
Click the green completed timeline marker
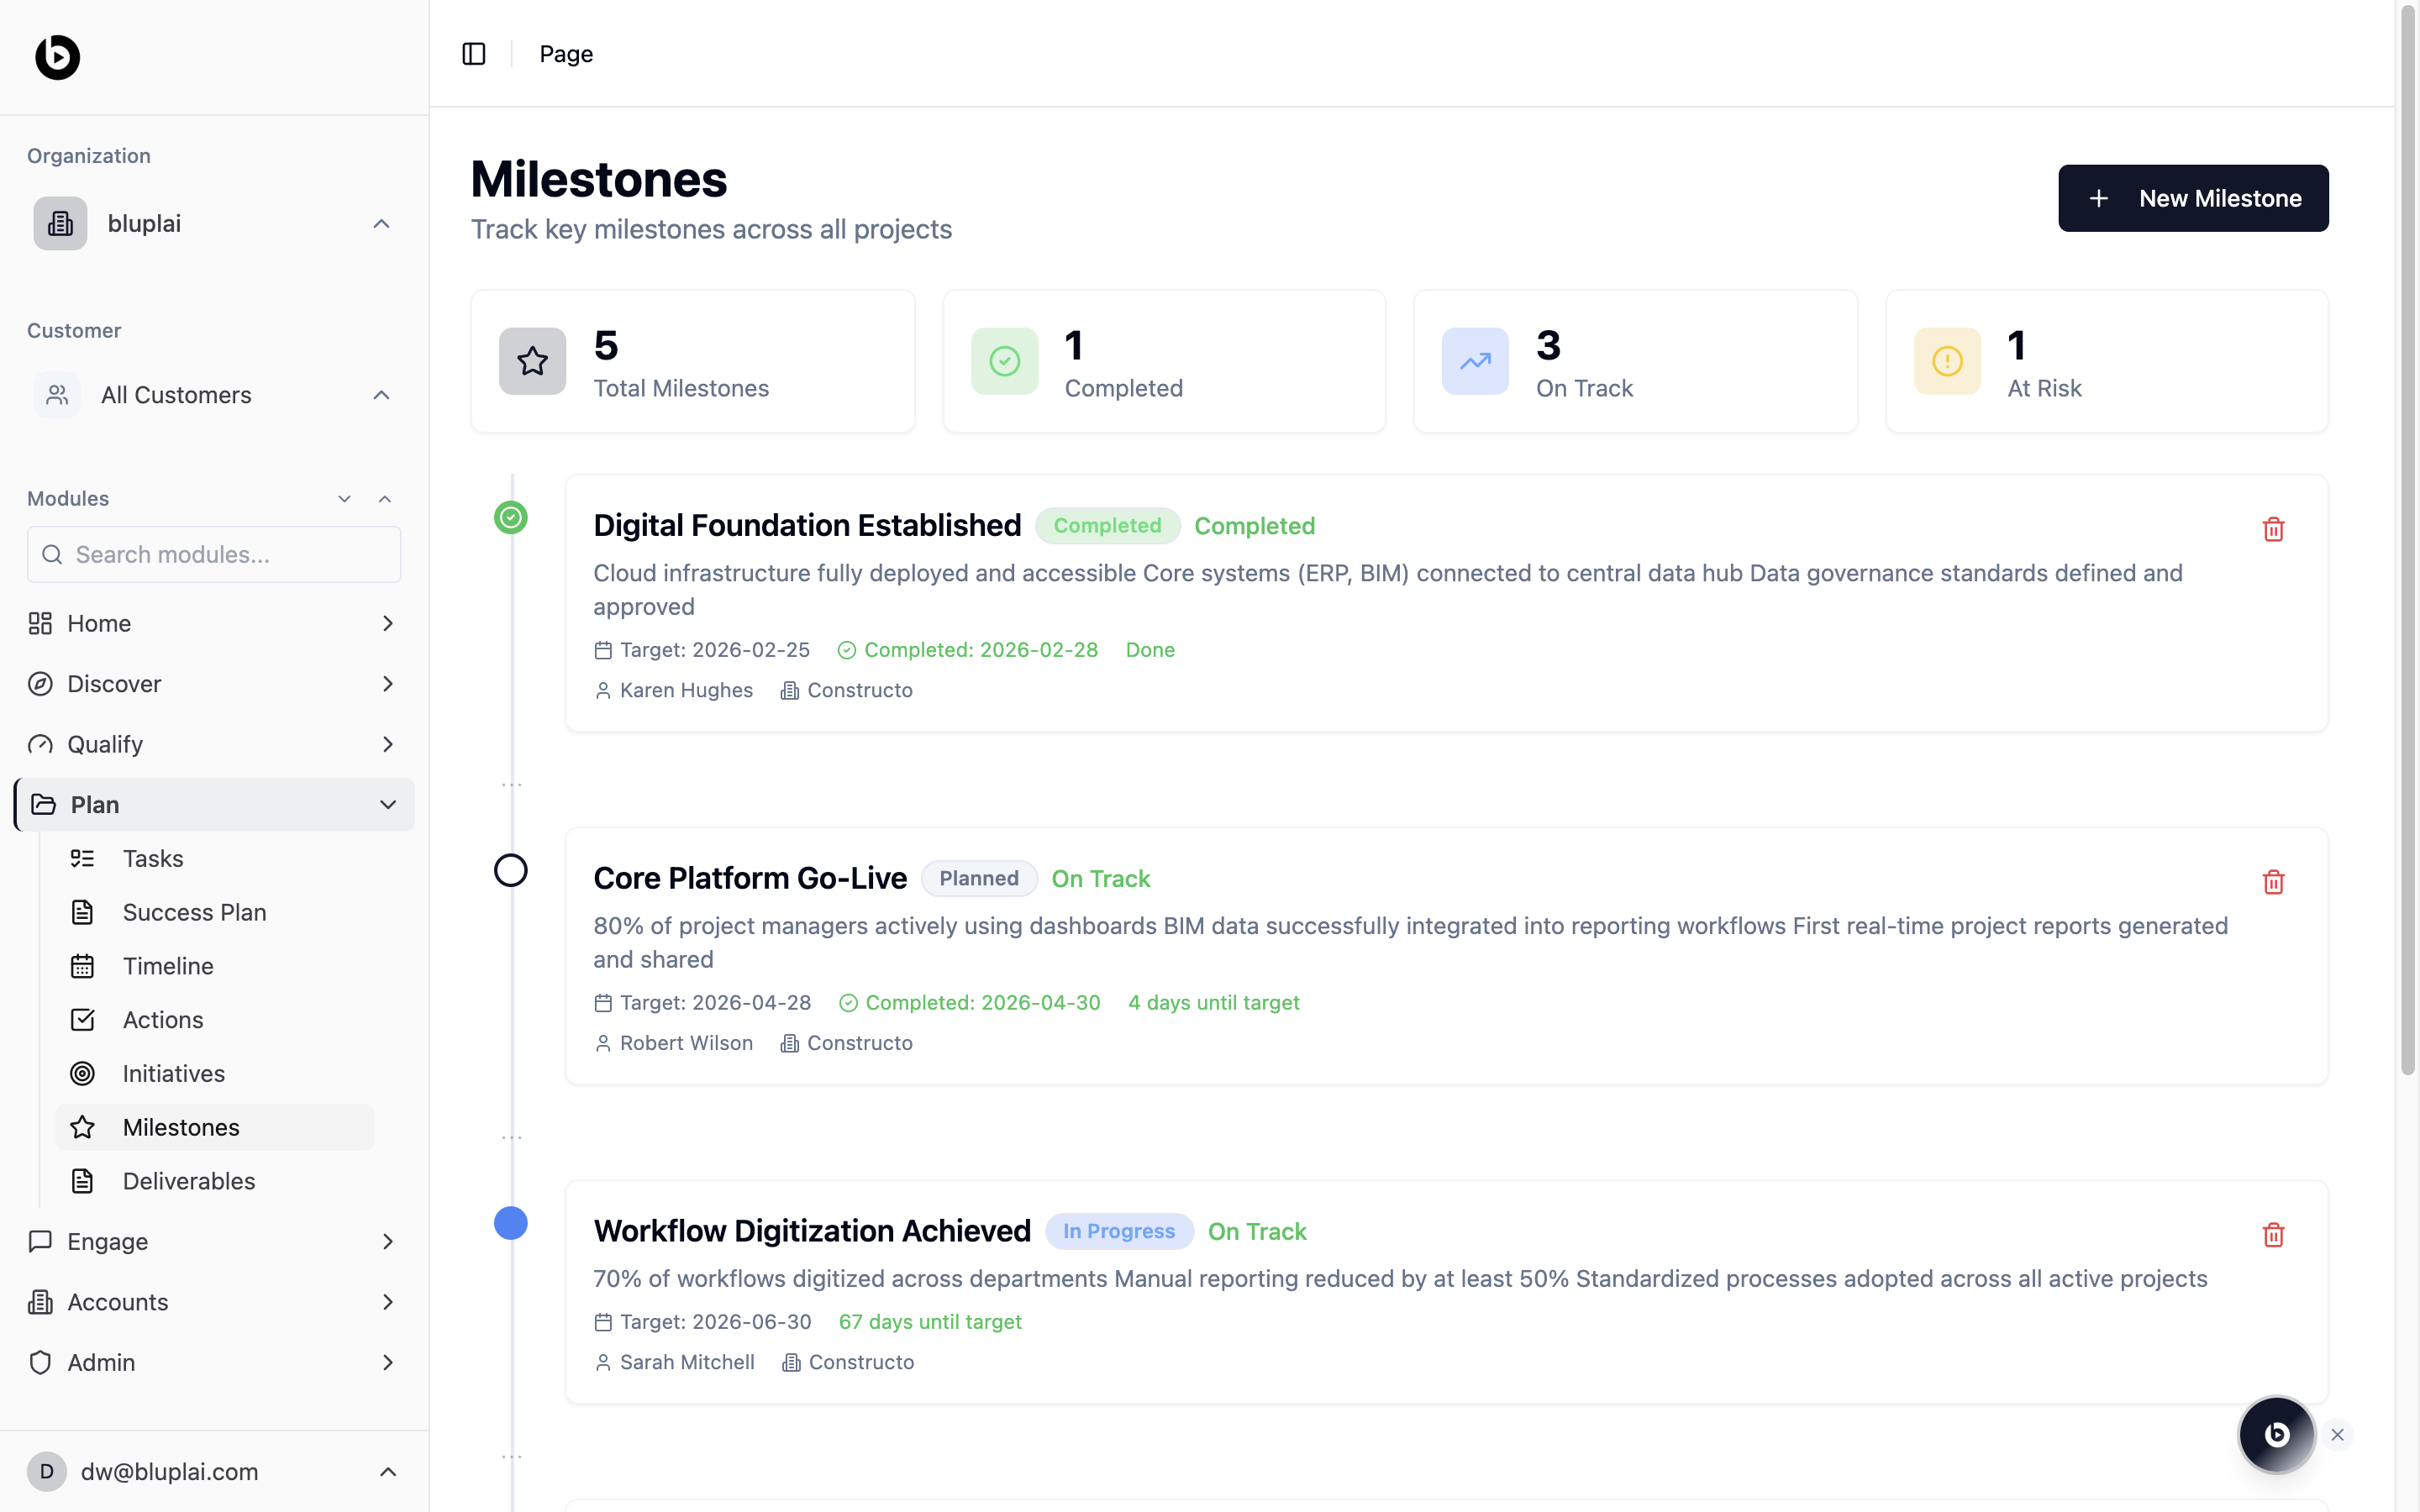point(511,517)
